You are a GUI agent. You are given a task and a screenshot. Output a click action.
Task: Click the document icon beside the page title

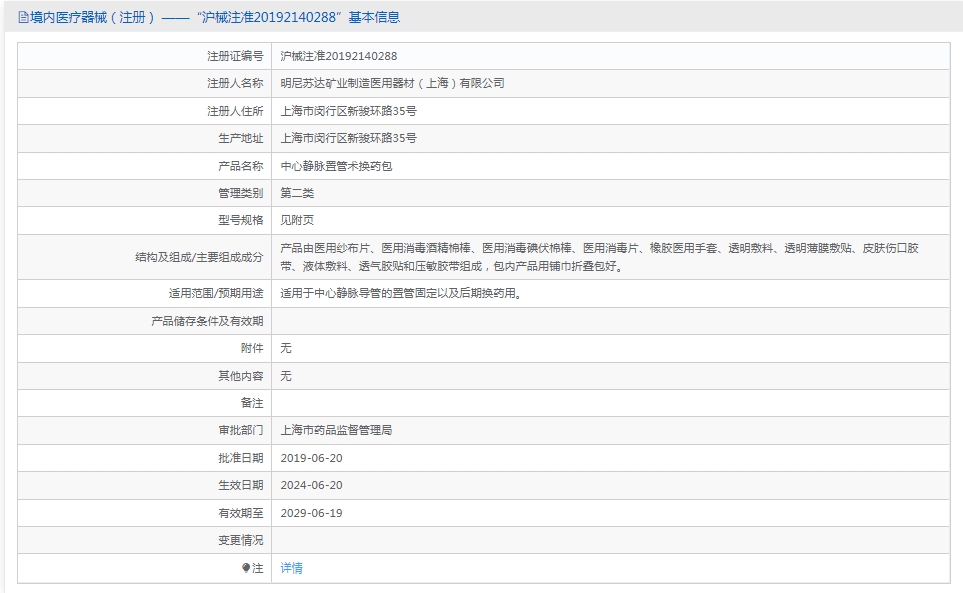23,17
